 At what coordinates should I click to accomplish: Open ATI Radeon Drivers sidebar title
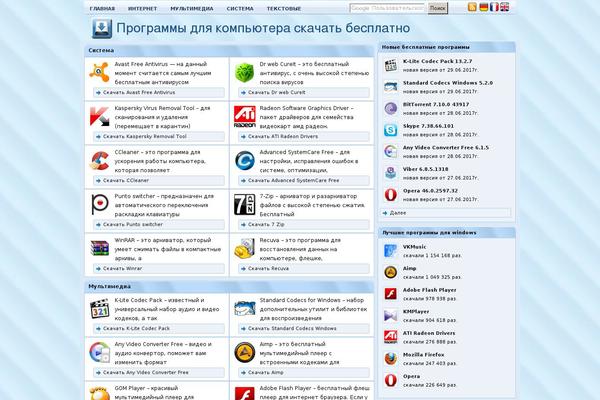click(x=429, y=333)
